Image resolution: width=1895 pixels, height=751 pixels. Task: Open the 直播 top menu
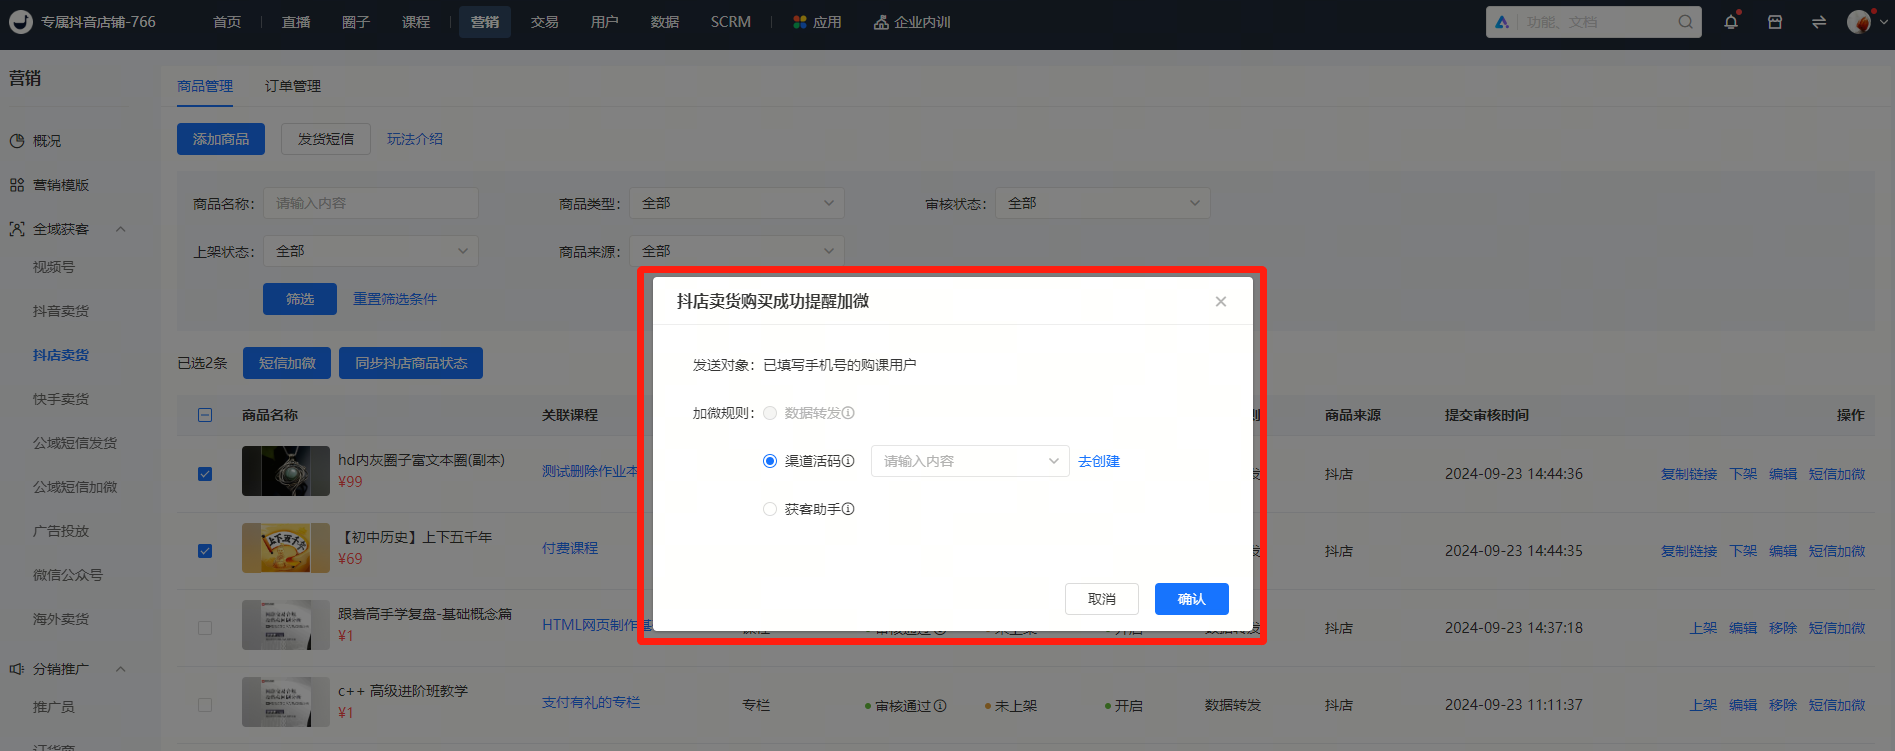[296, 22]
